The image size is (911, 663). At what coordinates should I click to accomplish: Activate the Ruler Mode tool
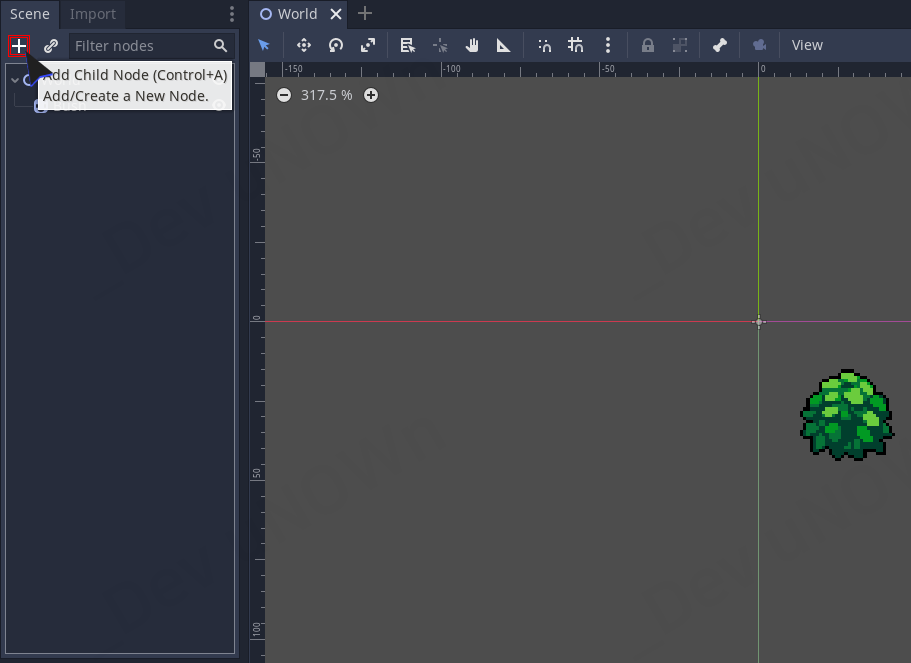[x=504, y=45]
